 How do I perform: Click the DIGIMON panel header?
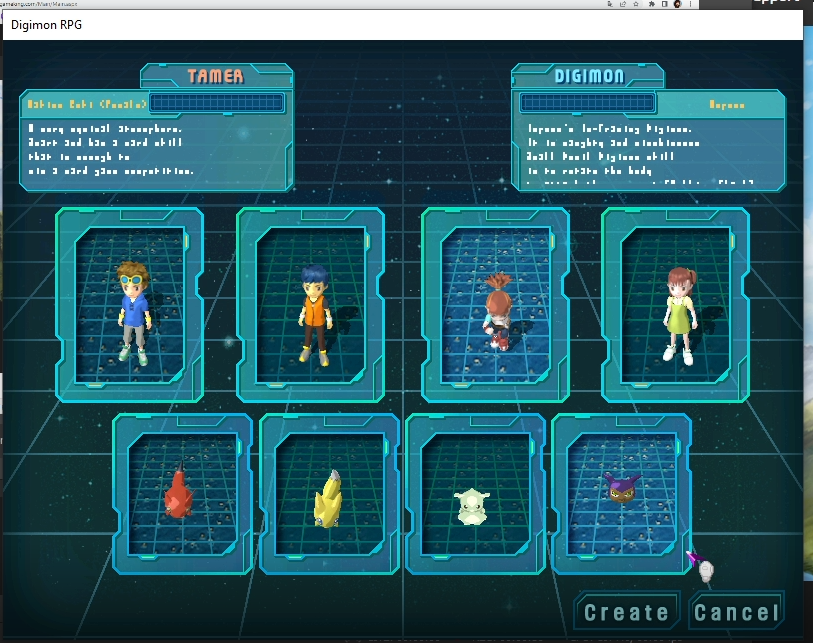[x=588, y=76]
